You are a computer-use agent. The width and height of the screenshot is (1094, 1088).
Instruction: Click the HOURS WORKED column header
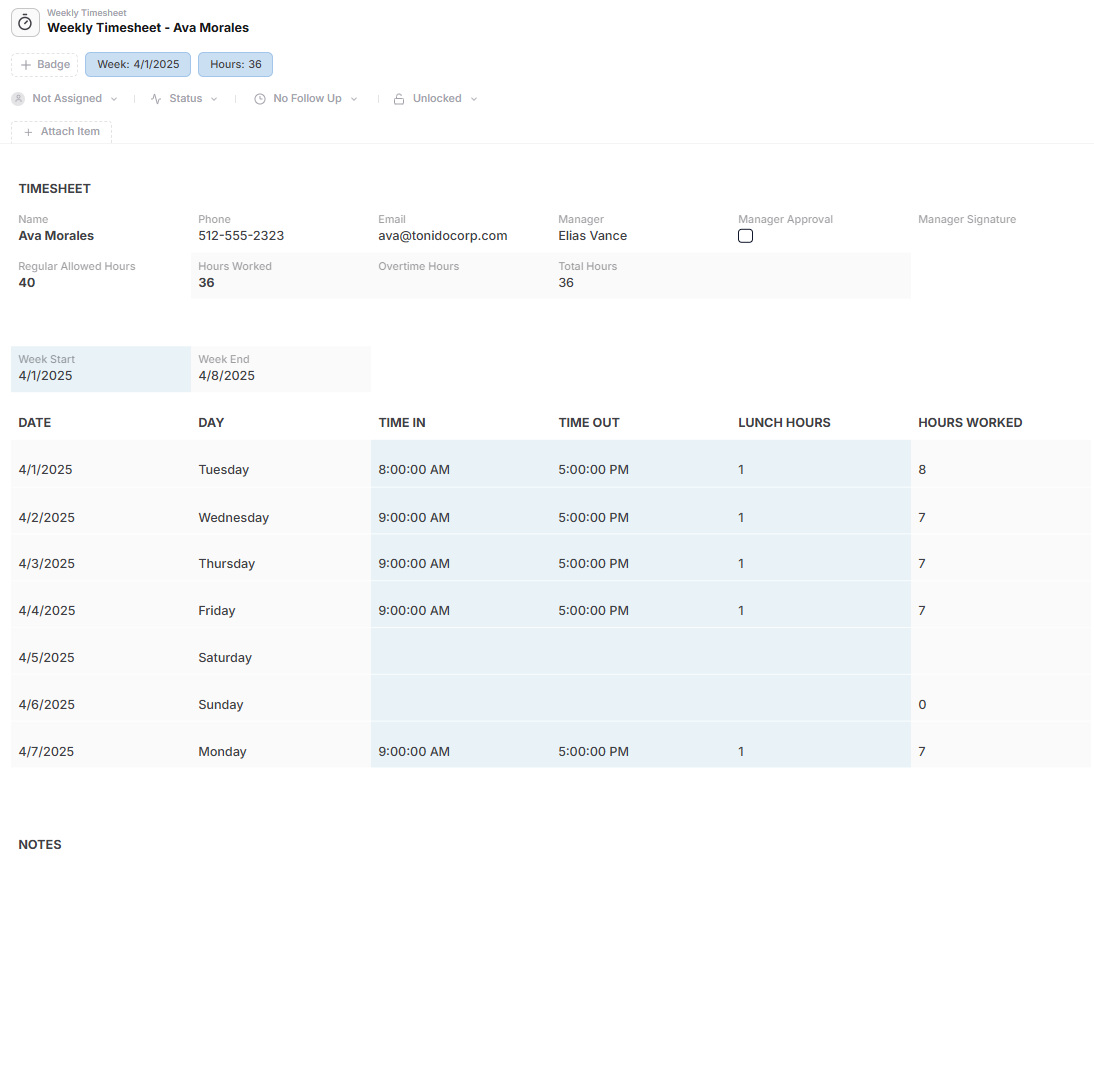click(x=970, y=423)
